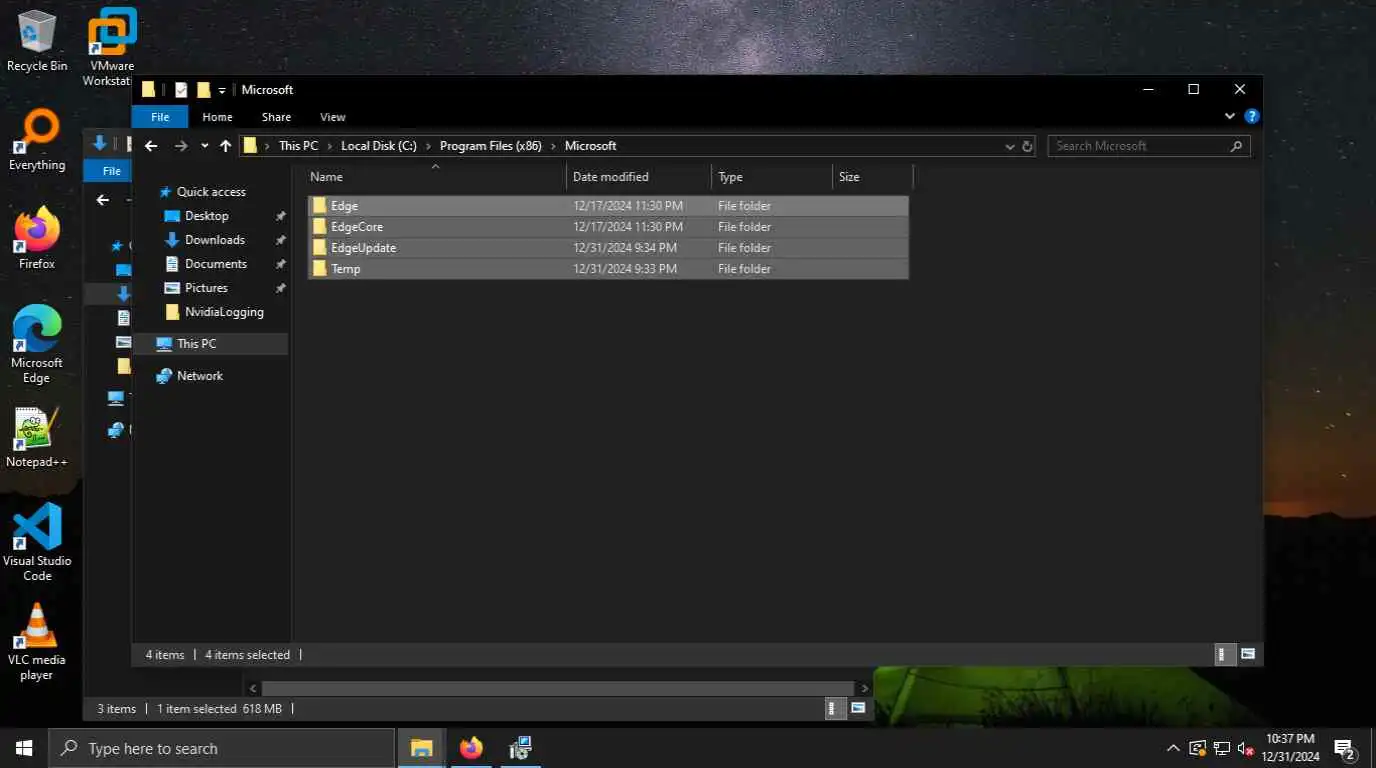This screenshot has width=1376, height=768.
Task: Open the address bar history dropdown
Action: (x=1010, y=146)
